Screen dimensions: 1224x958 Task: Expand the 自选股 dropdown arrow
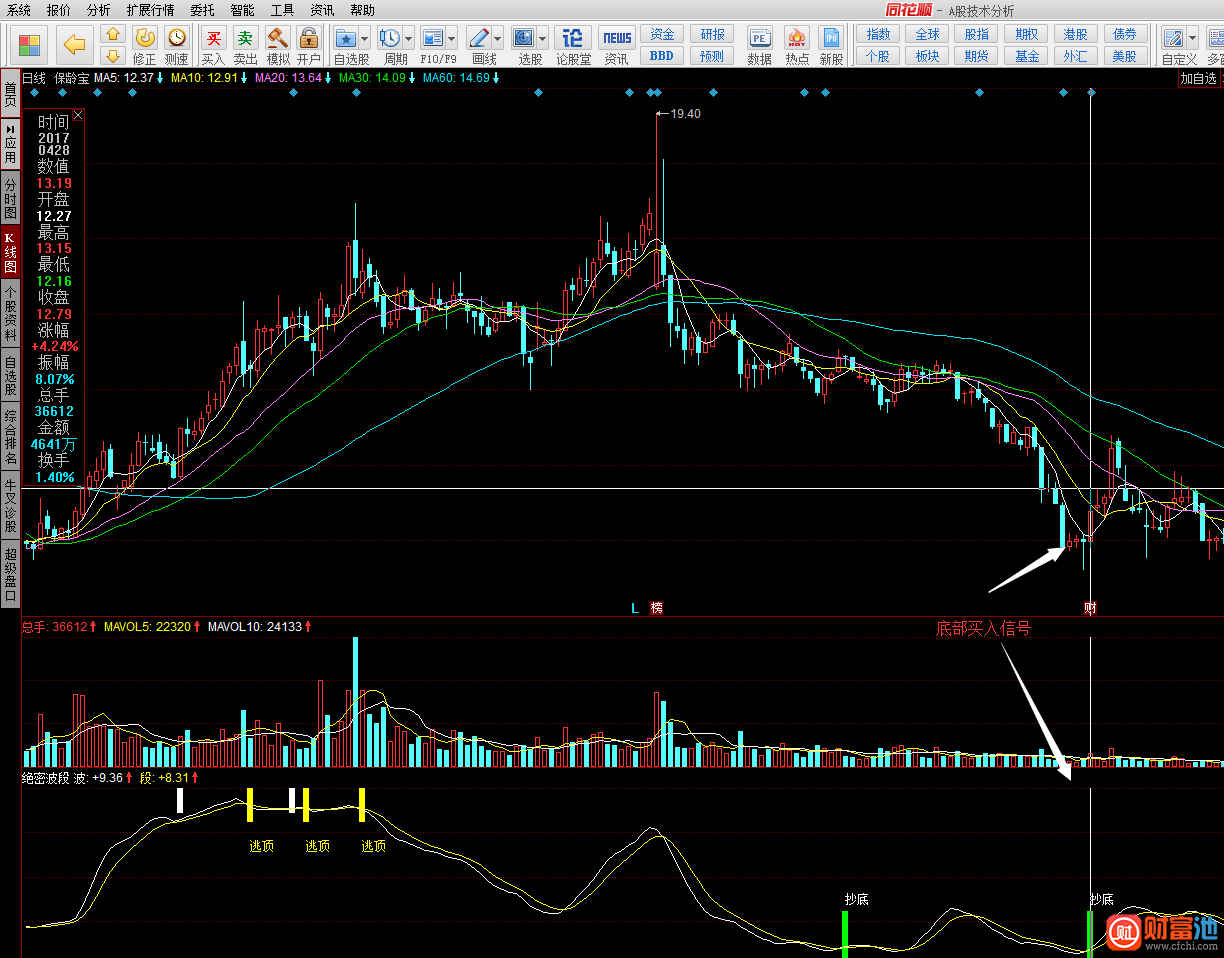364,39
